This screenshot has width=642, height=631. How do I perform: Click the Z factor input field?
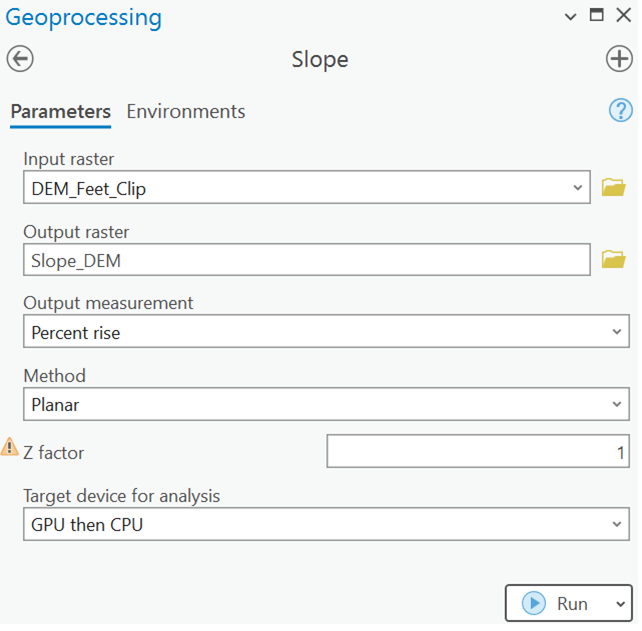tap(479, 451)
